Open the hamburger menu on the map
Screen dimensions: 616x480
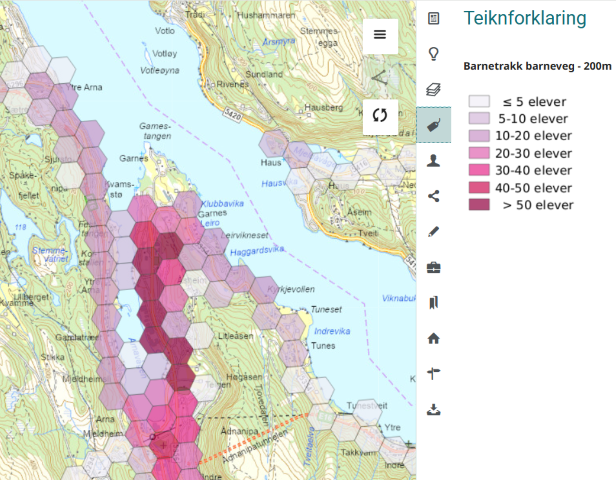(x=380, y=35)
